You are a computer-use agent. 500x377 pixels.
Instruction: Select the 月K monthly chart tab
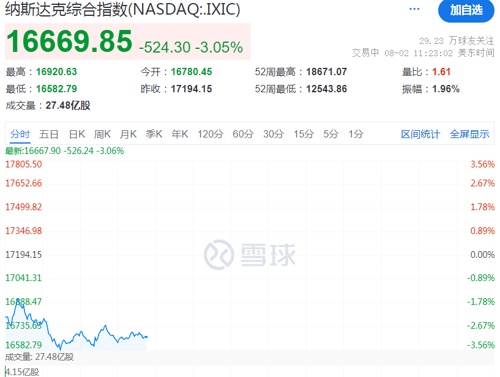128,134
